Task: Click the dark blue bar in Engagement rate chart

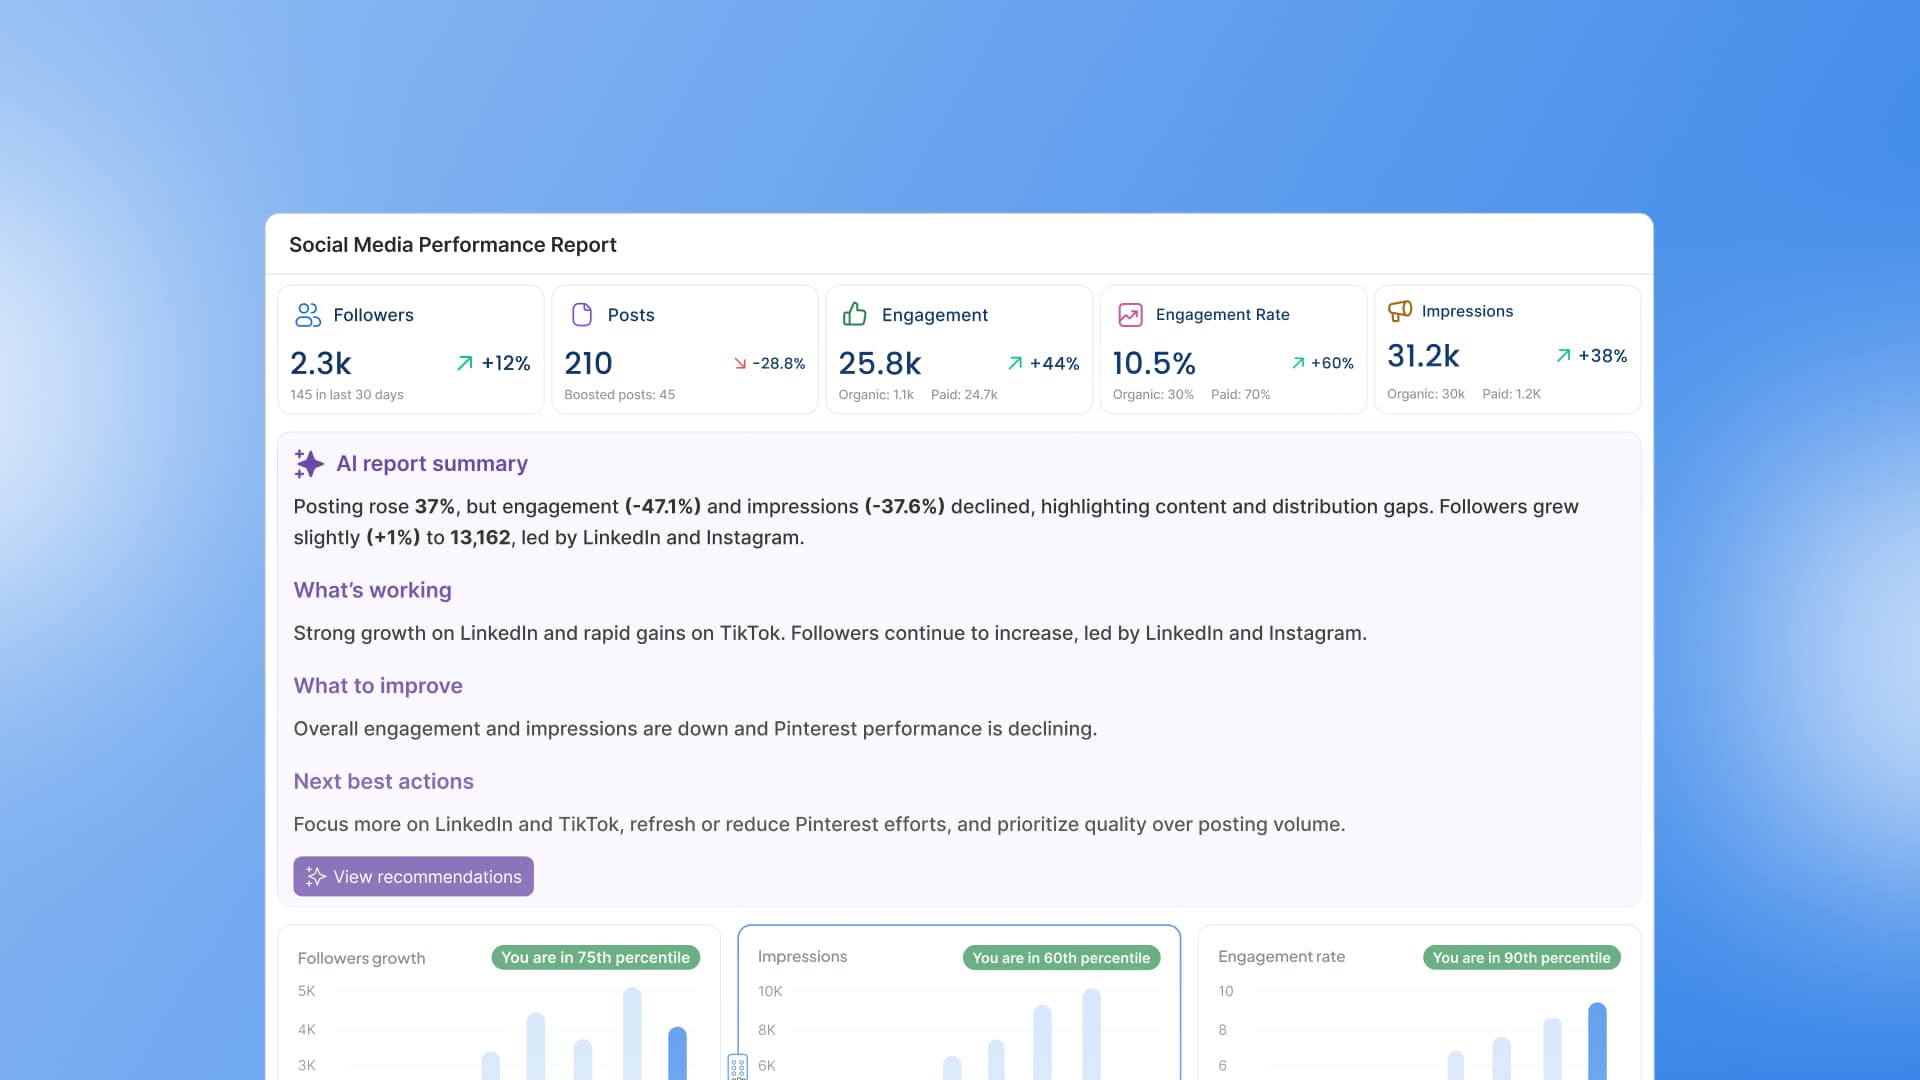Action: click(x=1597, y=1041)
